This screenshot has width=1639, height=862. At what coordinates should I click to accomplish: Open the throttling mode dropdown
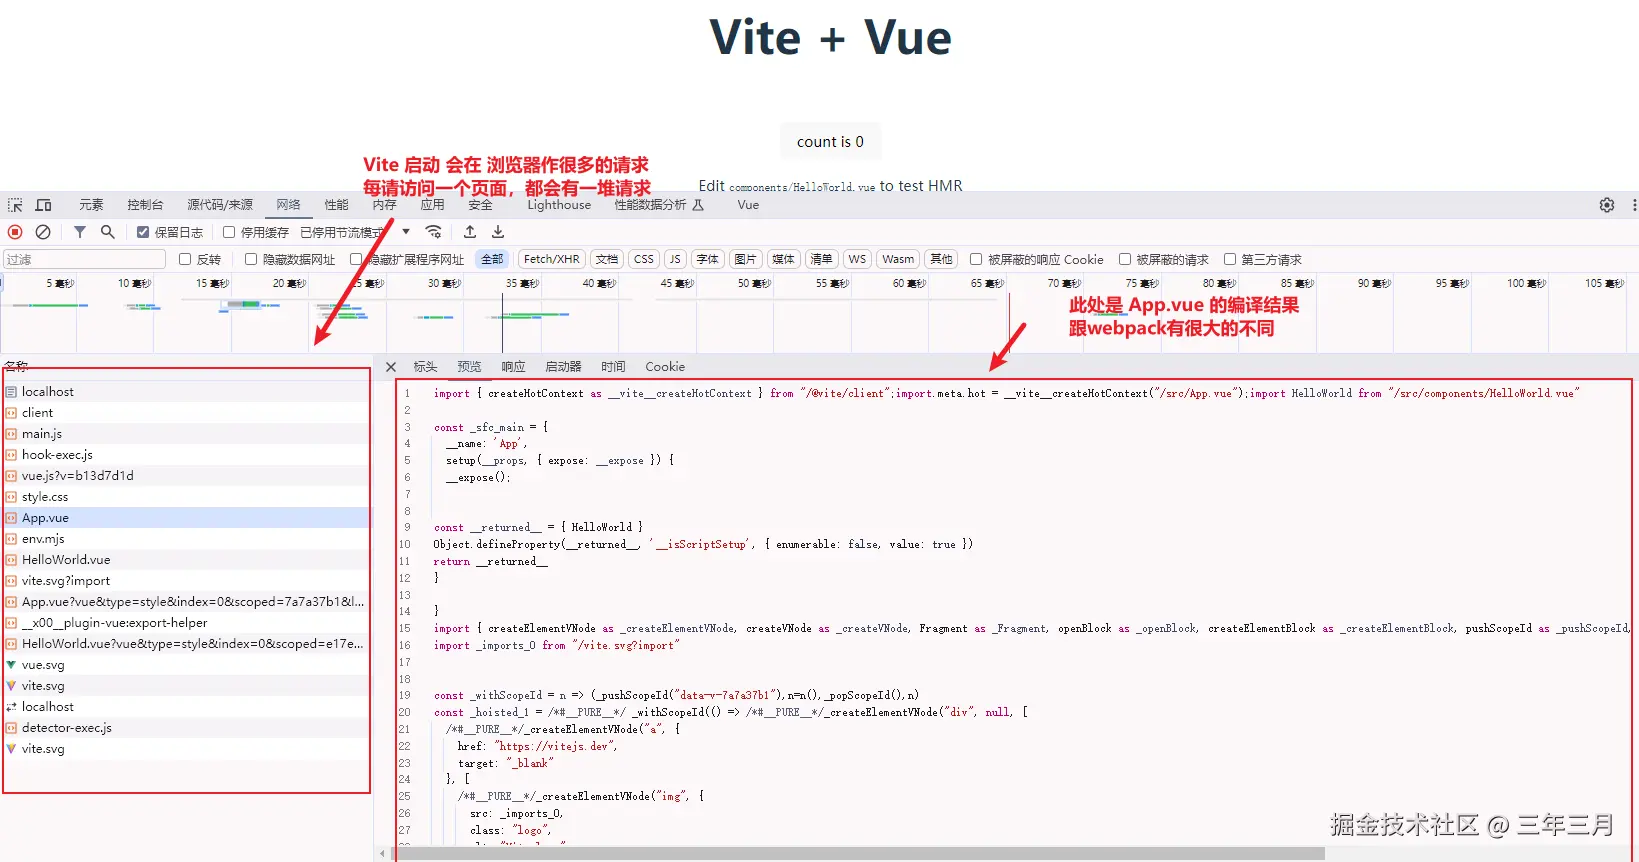(x=356, y=232)
